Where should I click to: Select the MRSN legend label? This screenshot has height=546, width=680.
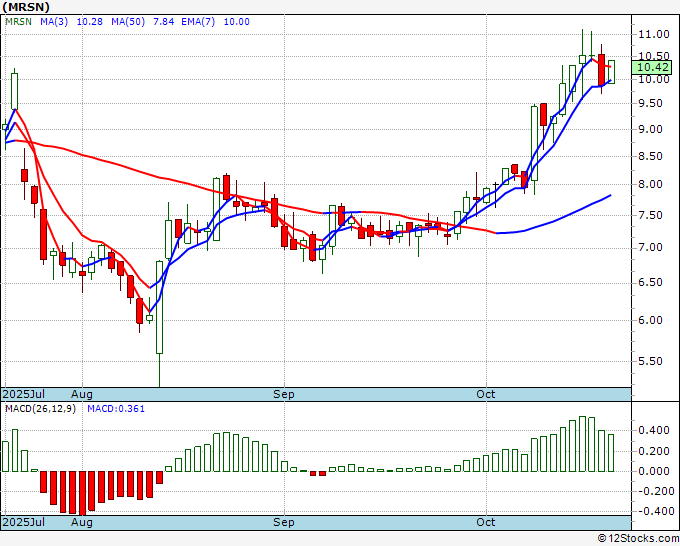pyautogui.click(x=18, y=22)
